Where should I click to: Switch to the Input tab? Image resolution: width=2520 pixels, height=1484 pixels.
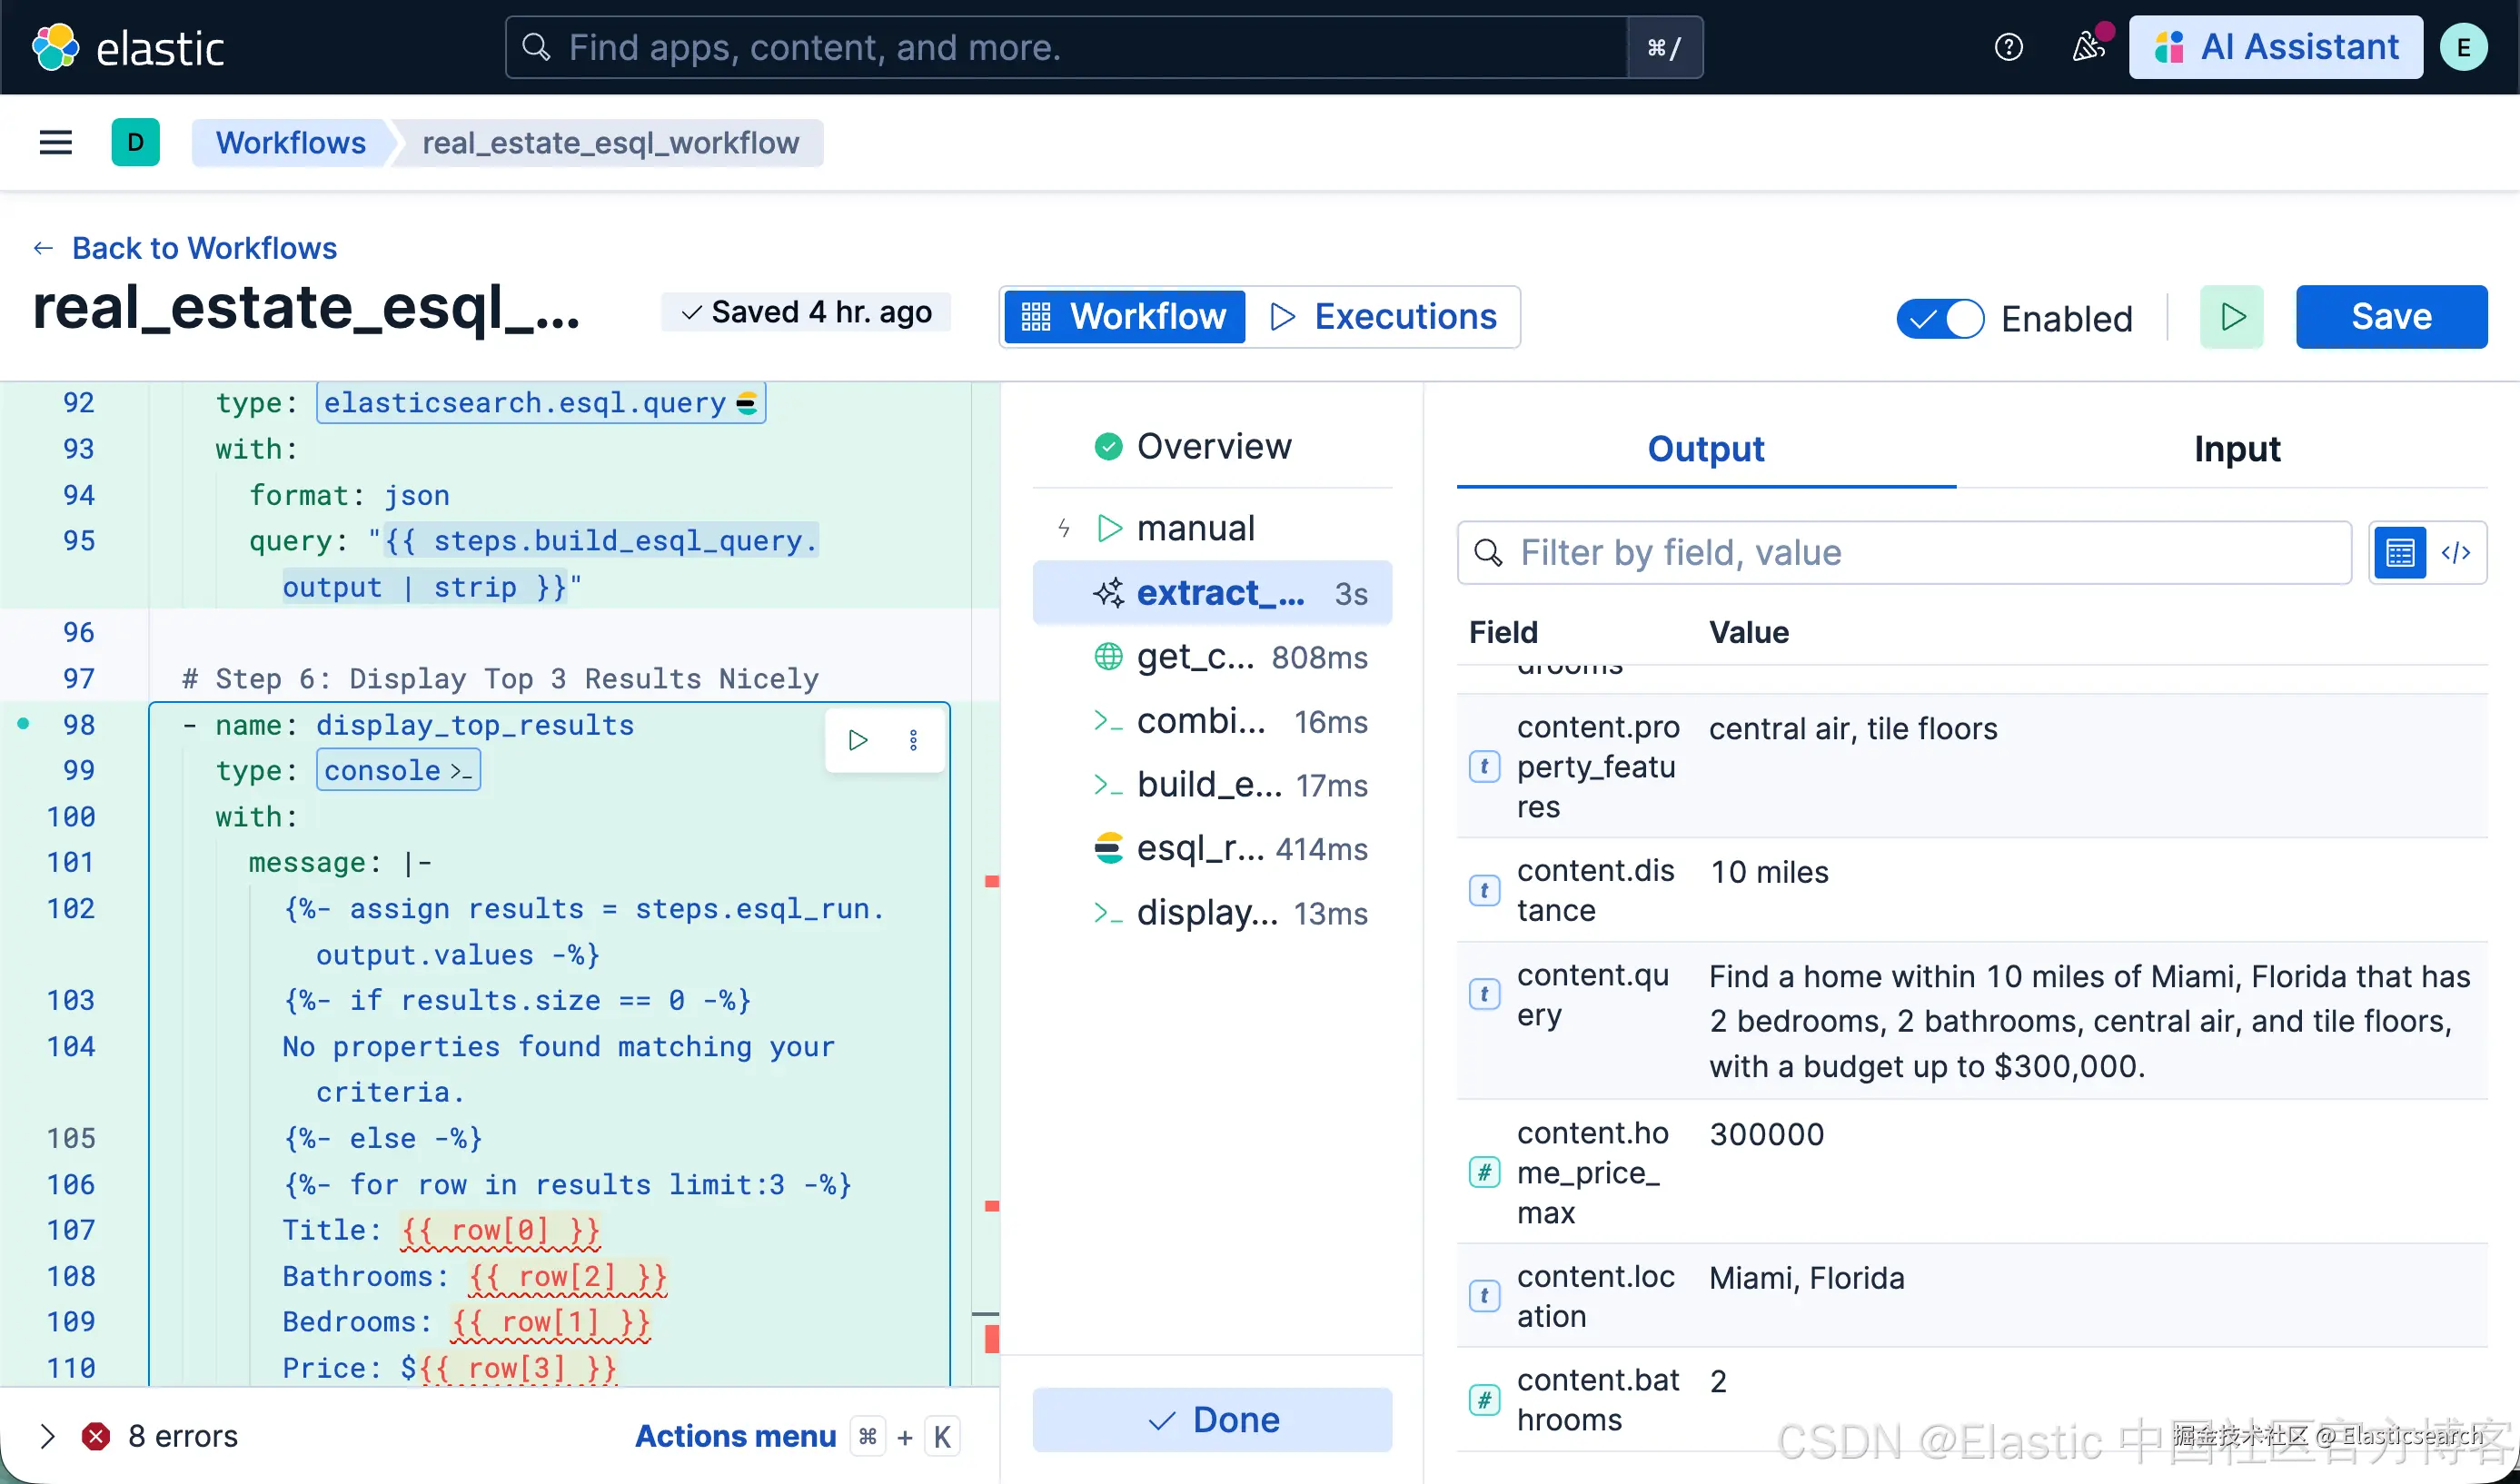click(x=2236, y=449)
